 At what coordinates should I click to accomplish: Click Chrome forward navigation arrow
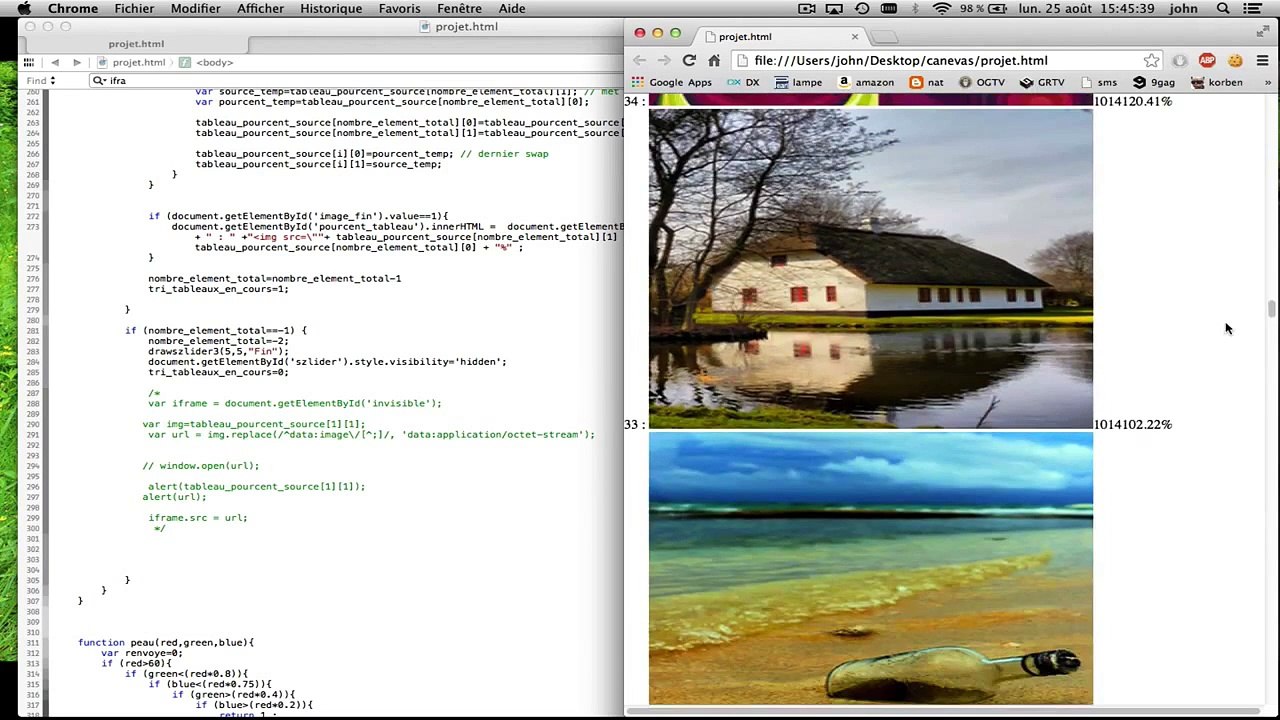point(663,60)
